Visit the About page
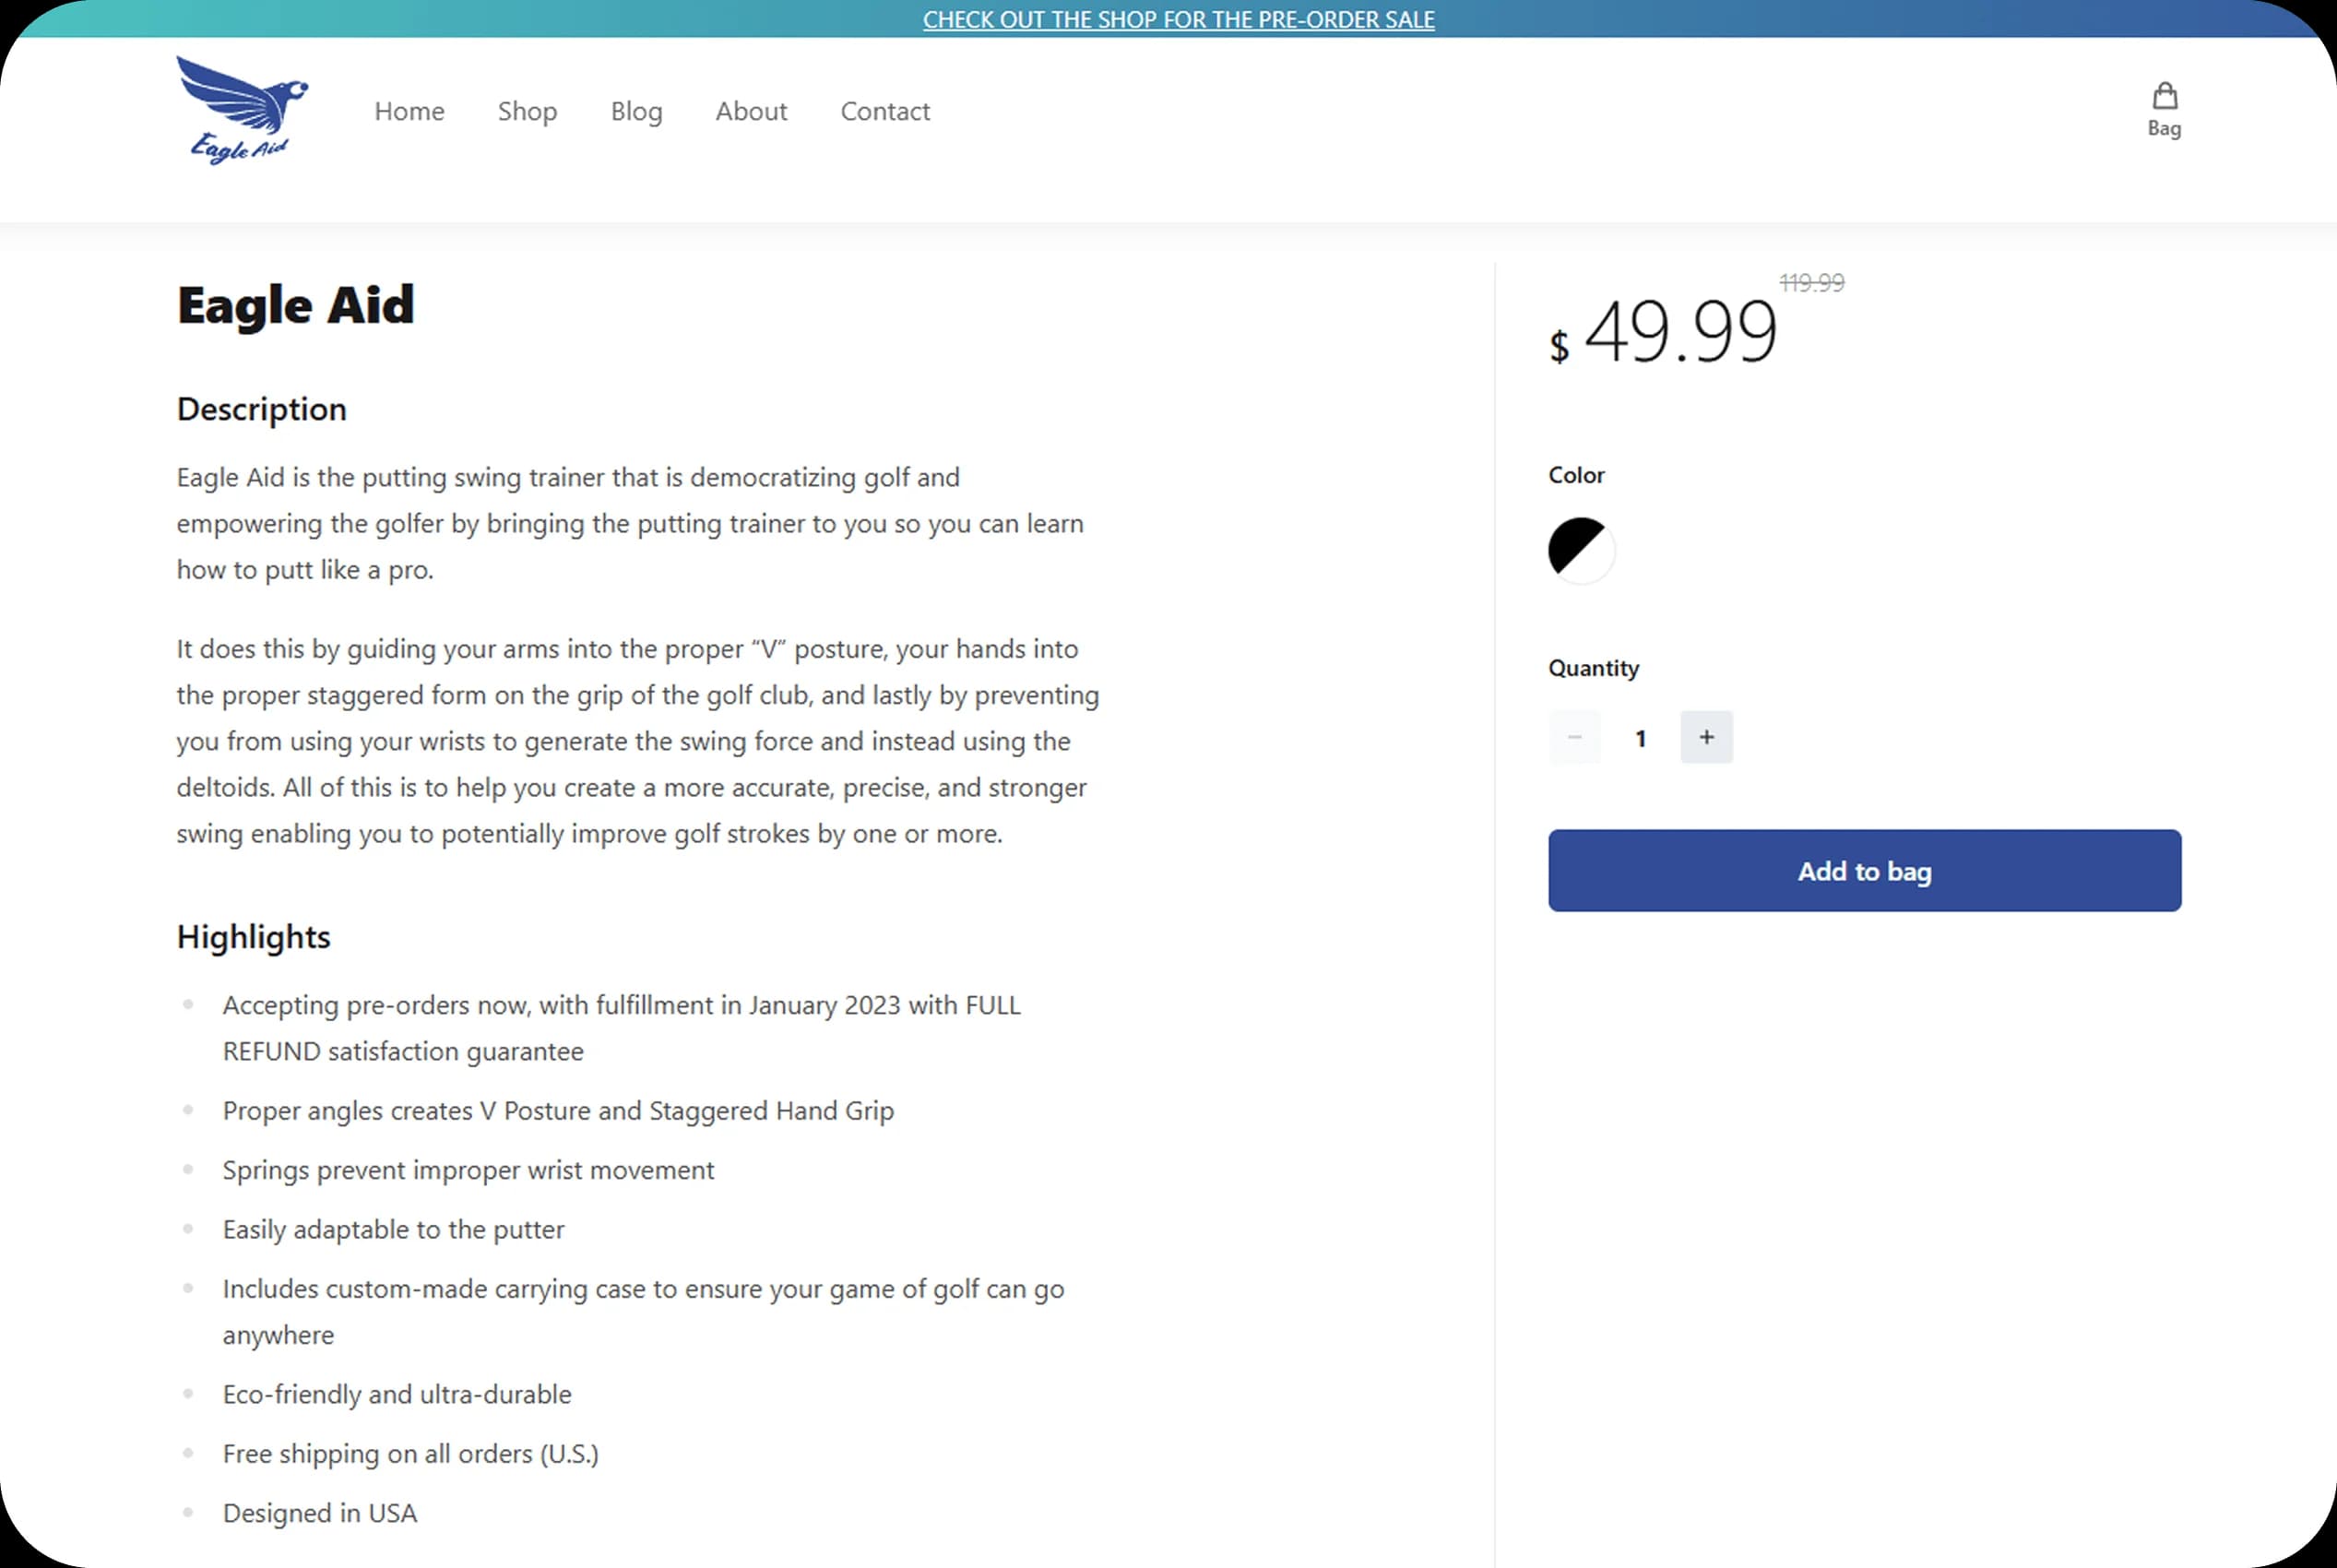 pyautogui.click(x=751, y=111)
